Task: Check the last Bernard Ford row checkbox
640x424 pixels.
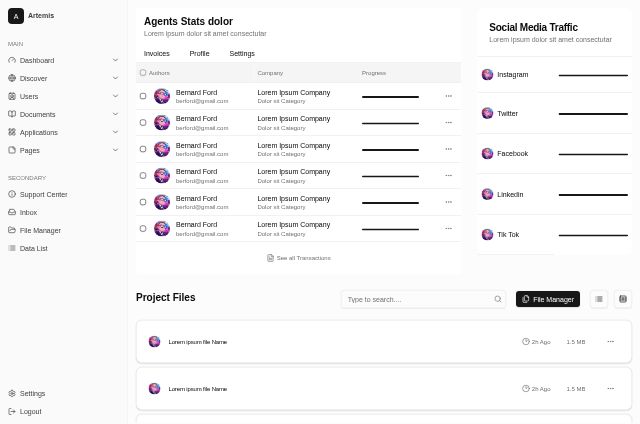Action: click(x=143, y=228)
